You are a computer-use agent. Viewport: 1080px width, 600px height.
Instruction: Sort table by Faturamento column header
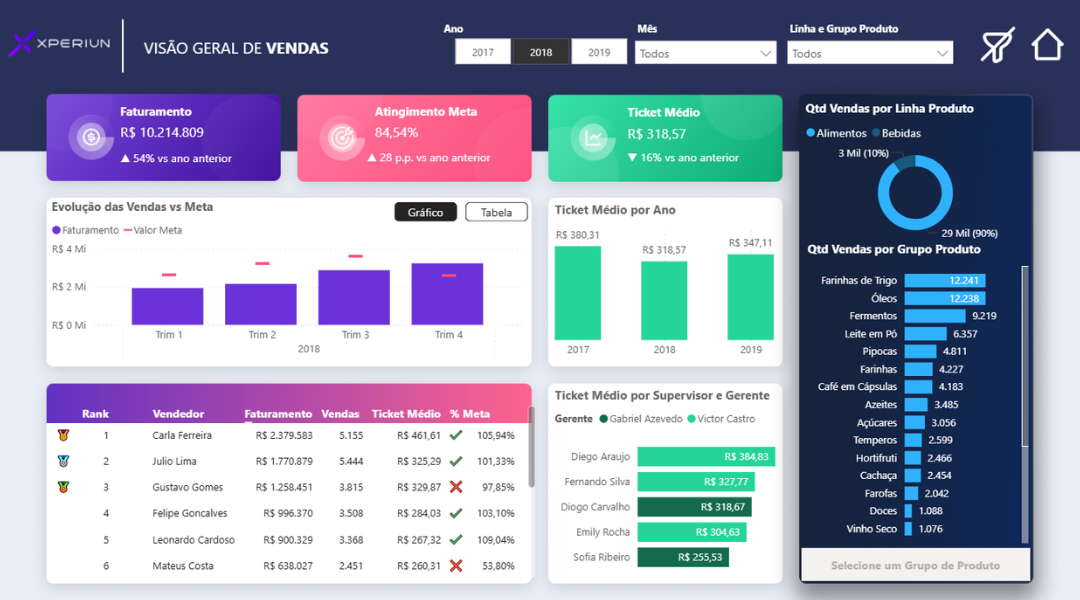coord(278,414)
